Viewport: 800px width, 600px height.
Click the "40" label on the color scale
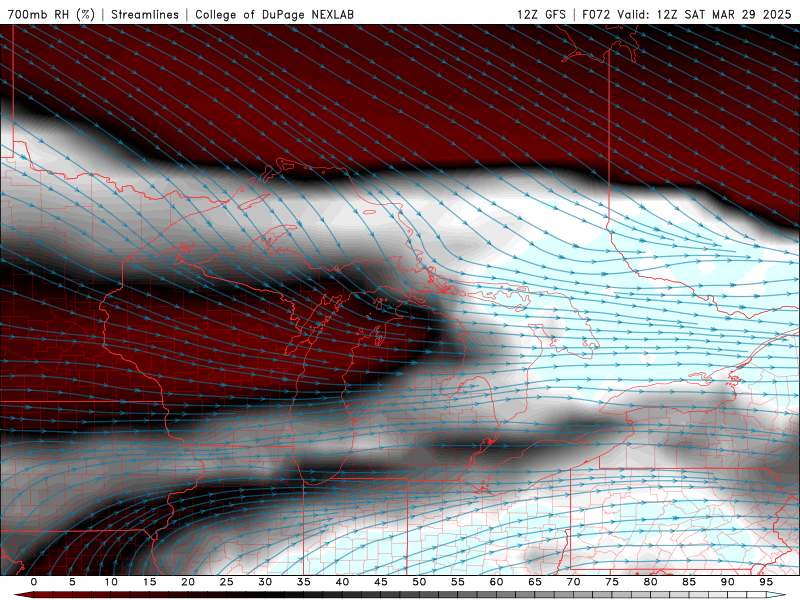pos(342,582)
